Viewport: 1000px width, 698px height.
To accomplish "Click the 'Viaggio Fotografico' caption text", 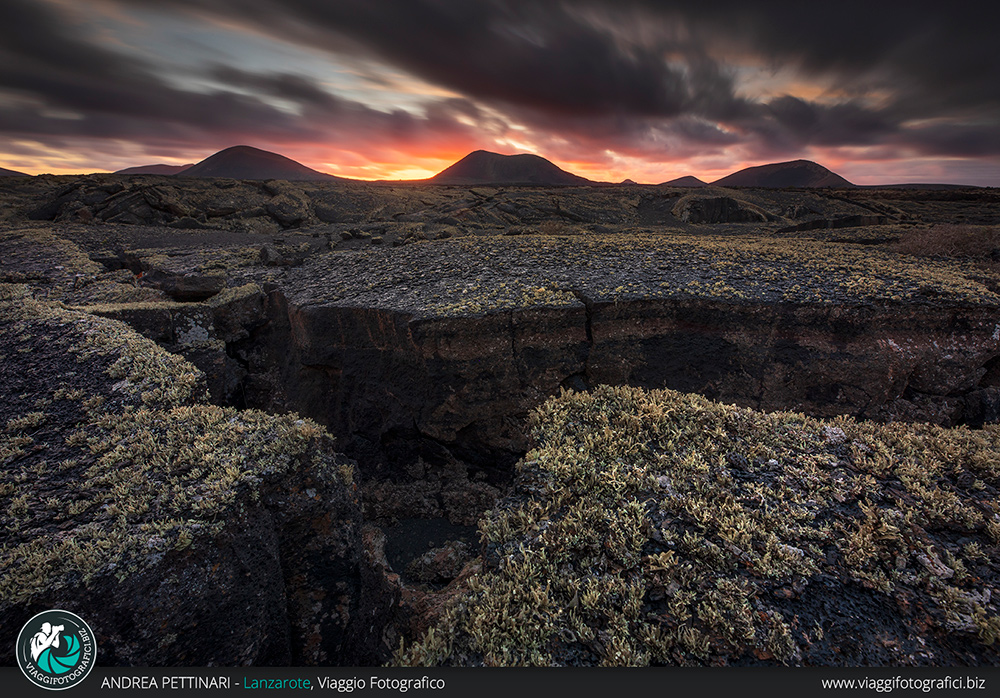I will pyautogui.click(x=381, y=683).
